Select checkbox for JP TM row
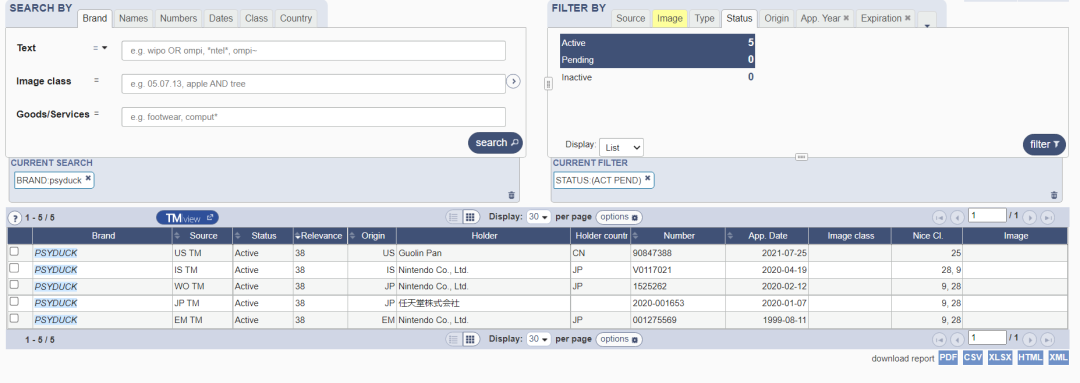1080x383 pixels. pos(14,302)
